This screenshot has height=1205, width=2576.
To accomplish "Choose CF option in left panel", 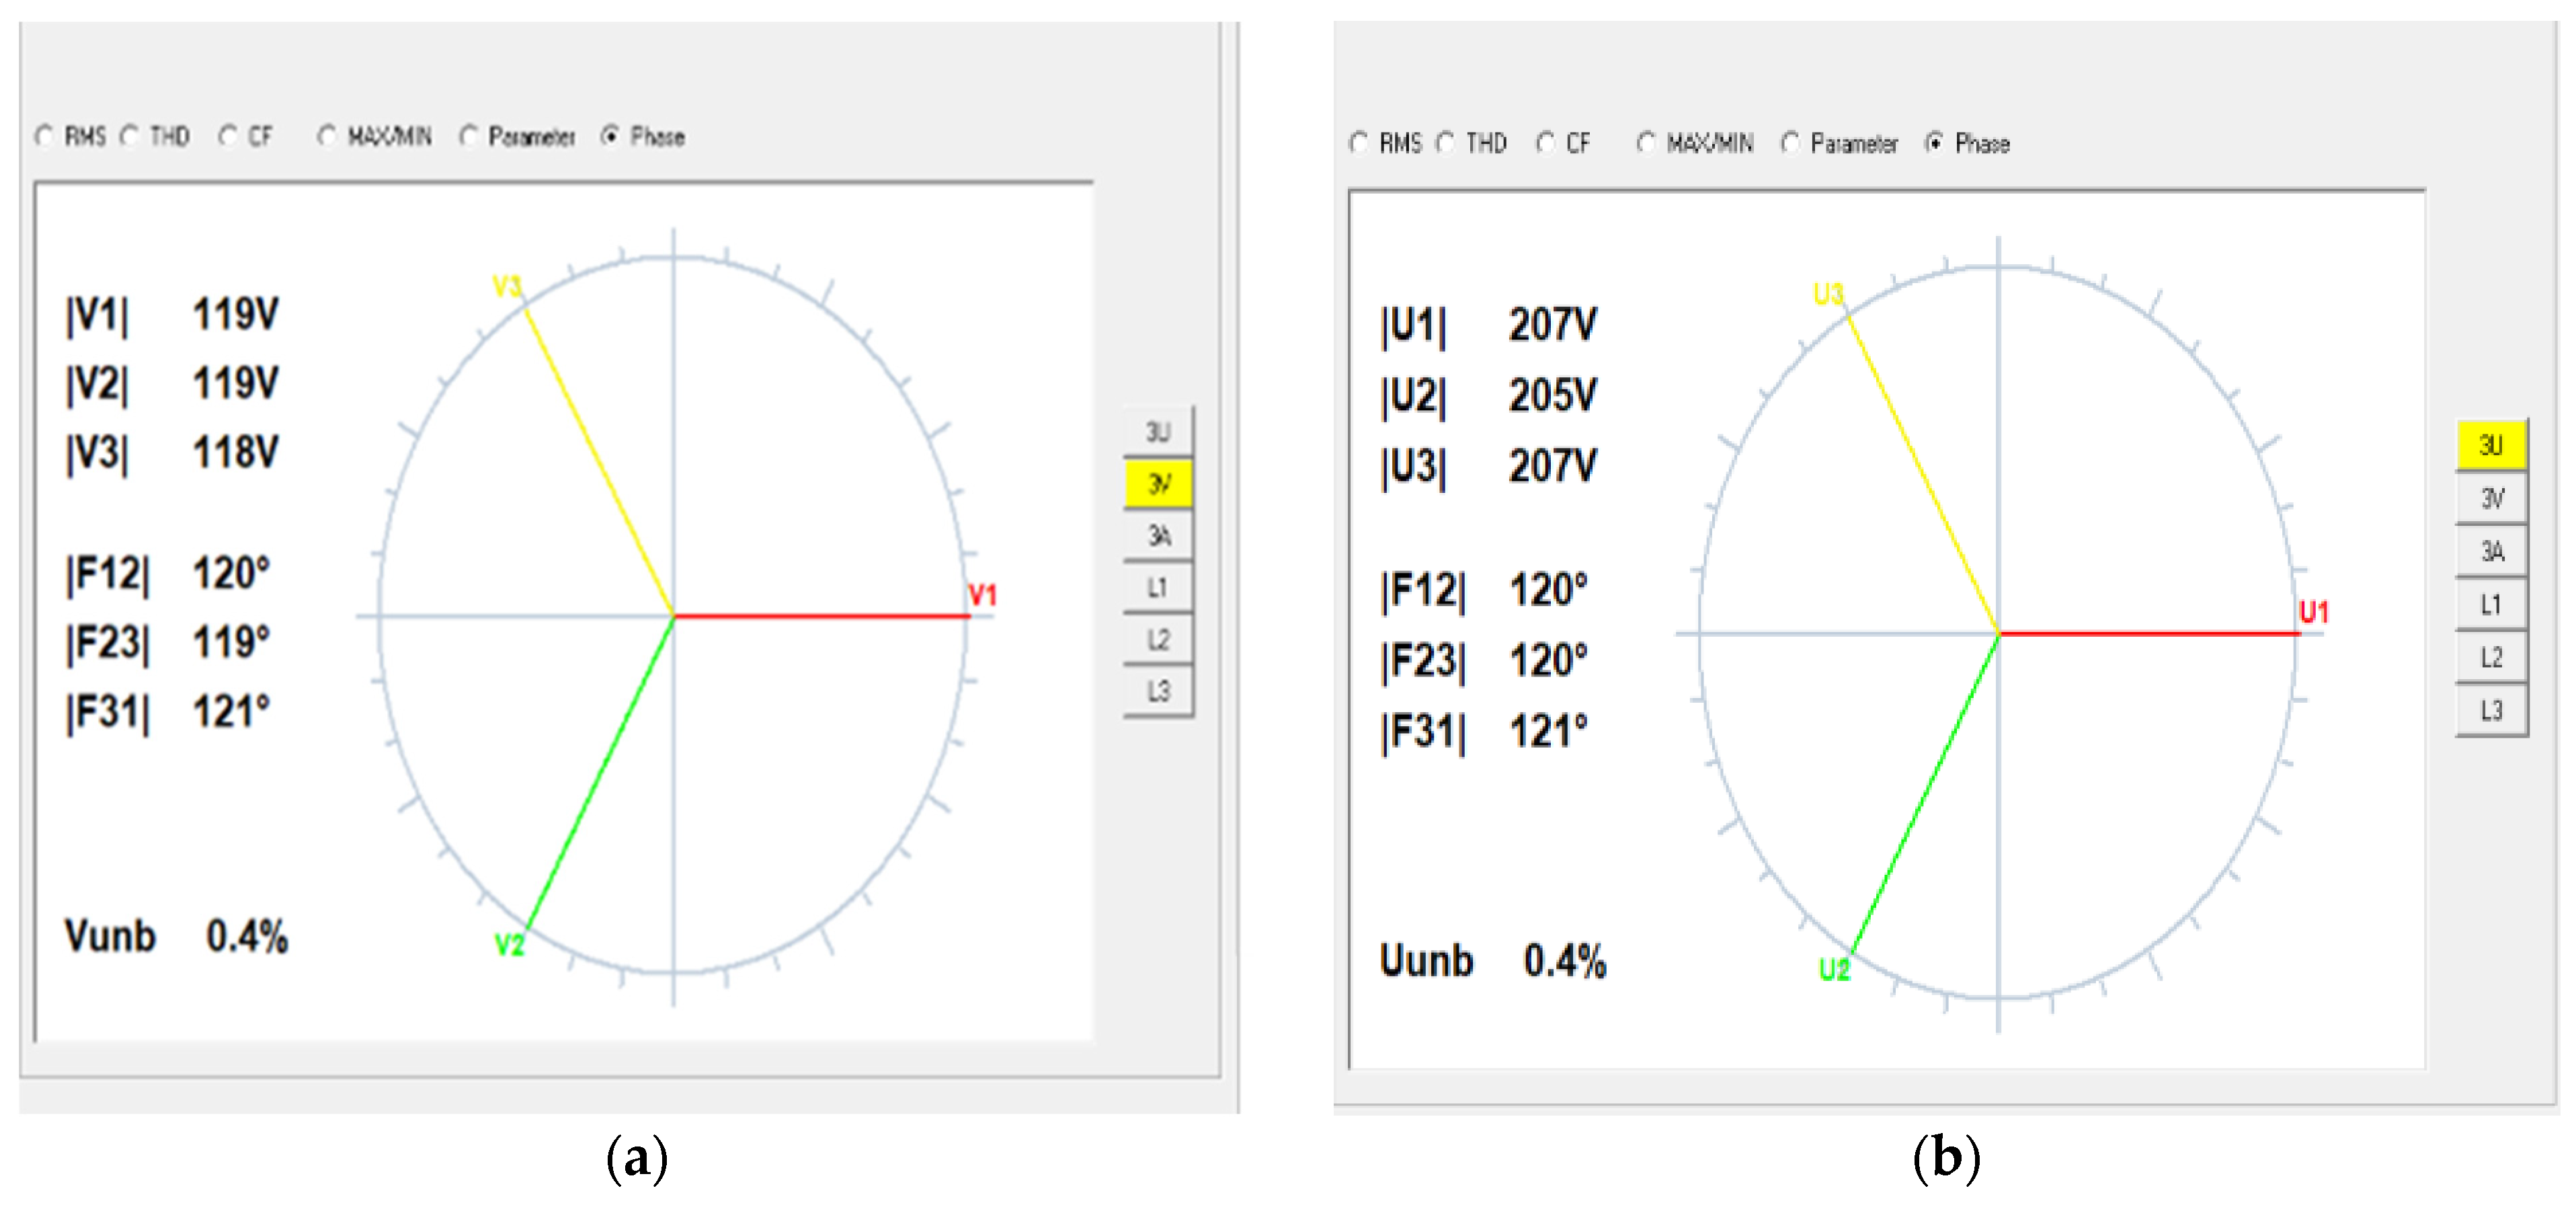I will (x=228, y=136).
